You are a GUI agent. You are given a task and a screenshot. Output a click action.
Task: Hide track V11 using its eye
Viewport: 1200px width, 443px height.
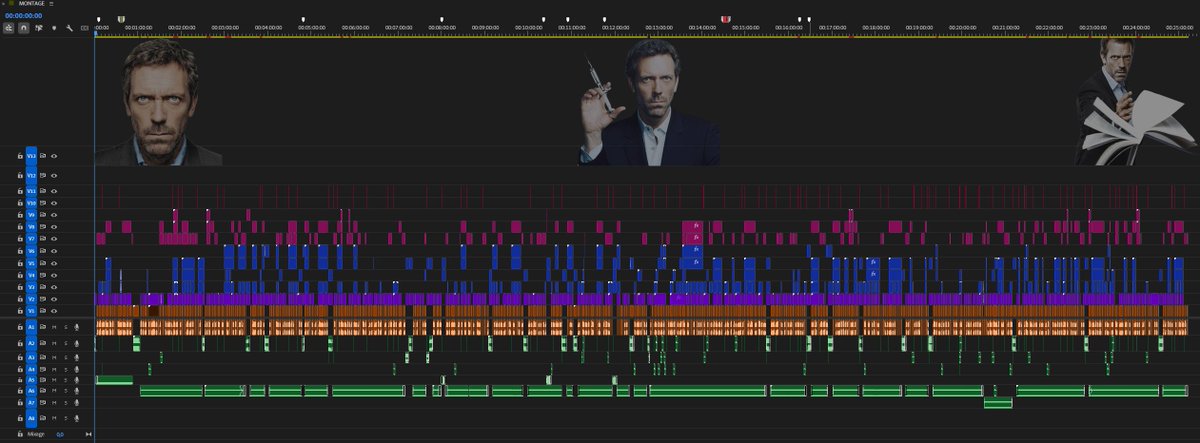coord(54,191)
